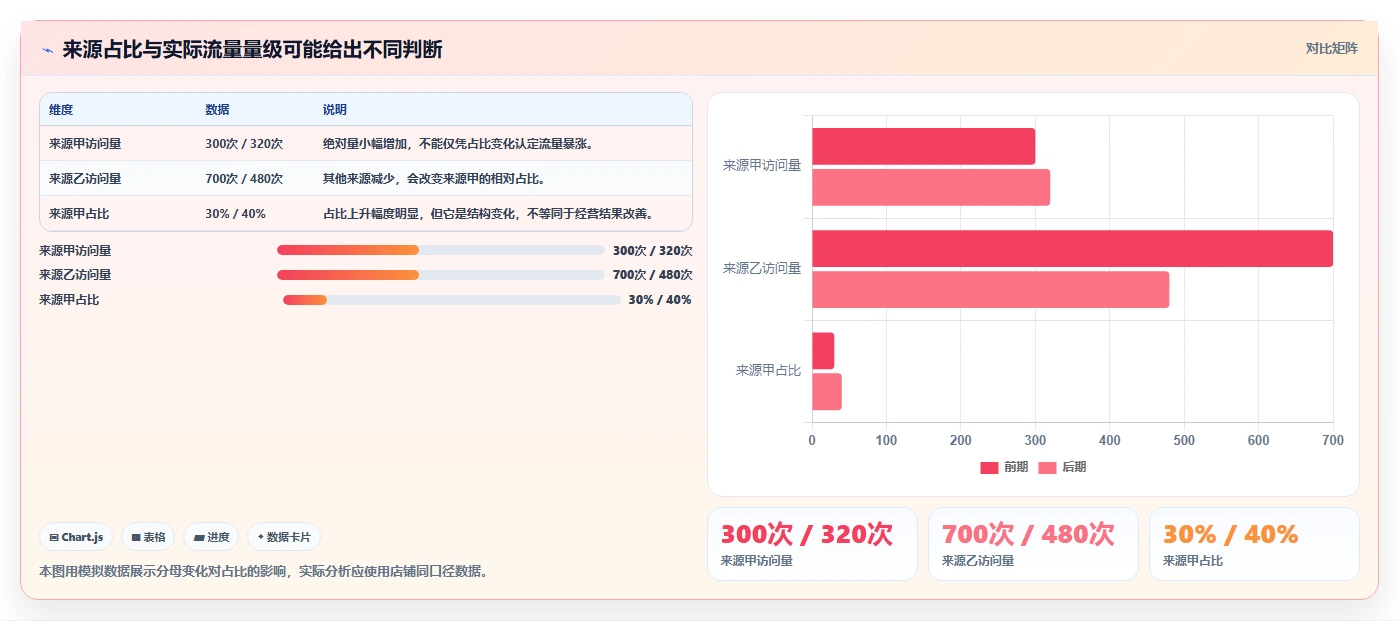Click 30% / 40% value beside progress bar

(660, 300)
